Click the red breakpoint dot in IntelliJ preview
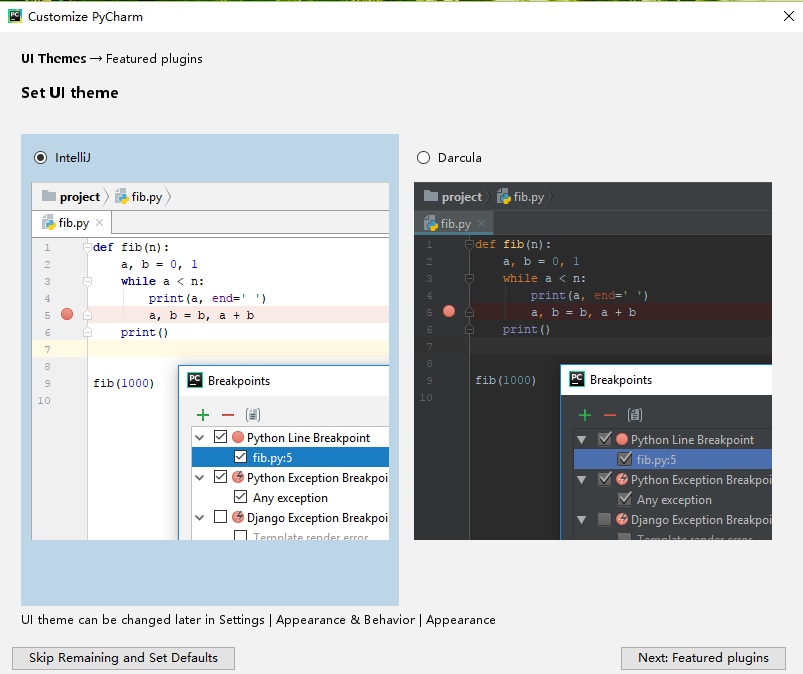This screenshot has width=803, height=674. 67,314
